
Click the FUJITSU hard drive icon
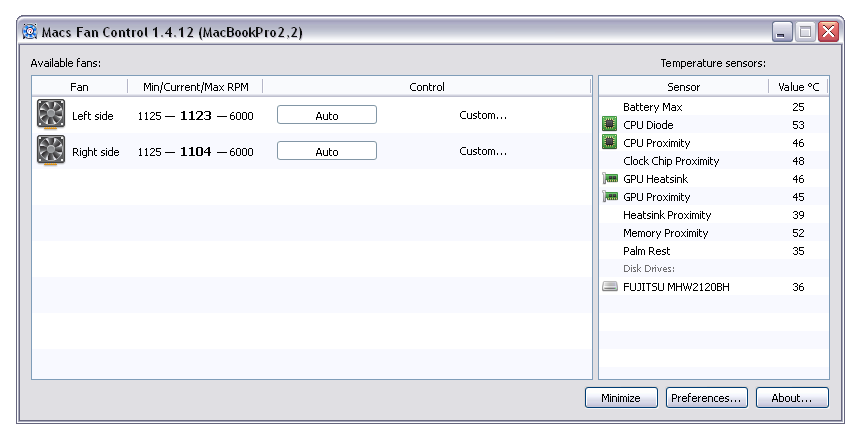(x=610, y=287)
